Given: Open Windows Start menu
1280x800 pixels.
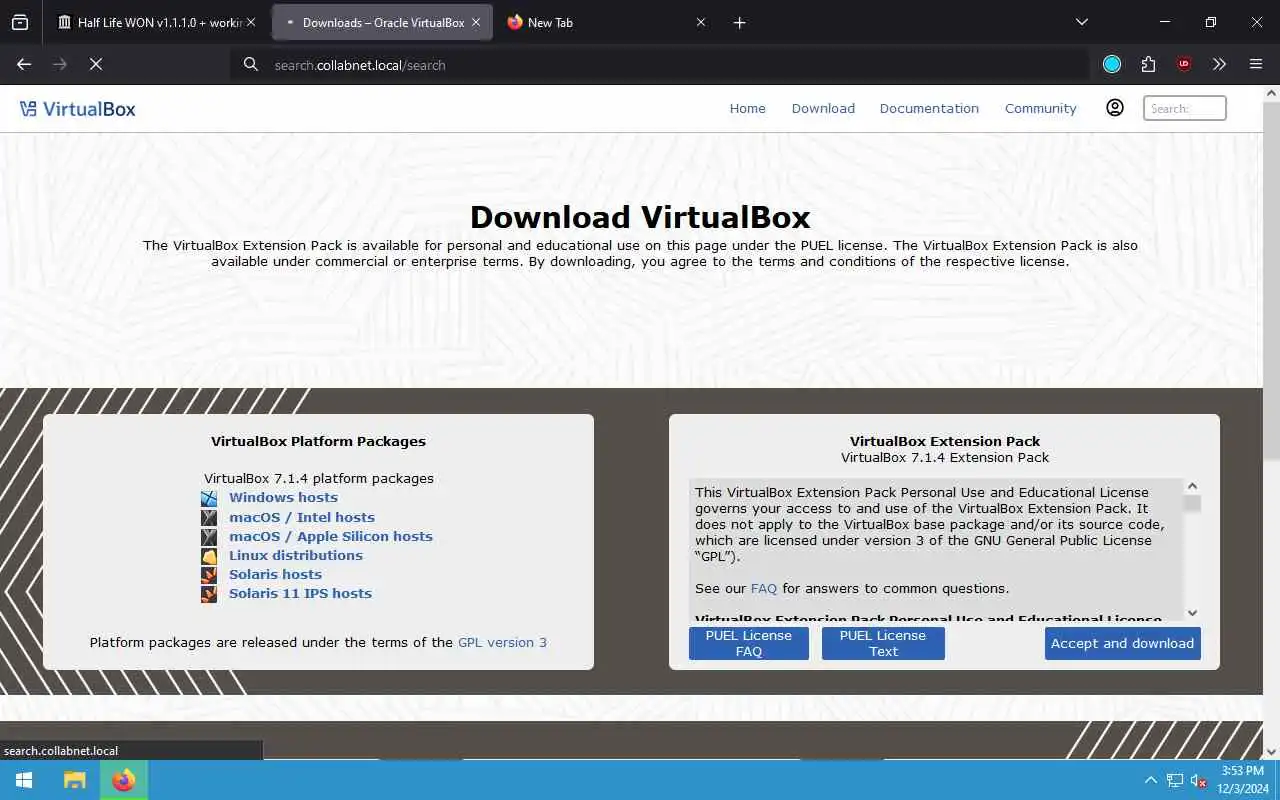Looking at the screenshot, I should [x=24, y=780].
